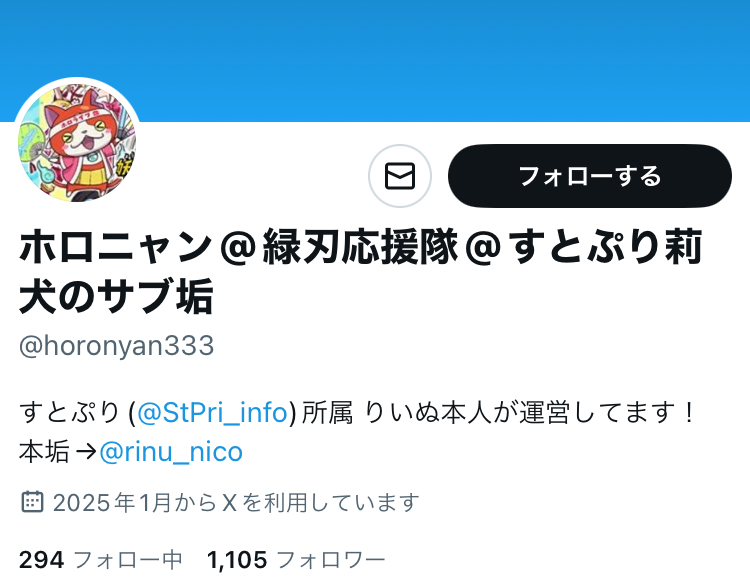Open the Jibanyan profile avatar picture

coord(77,142)
